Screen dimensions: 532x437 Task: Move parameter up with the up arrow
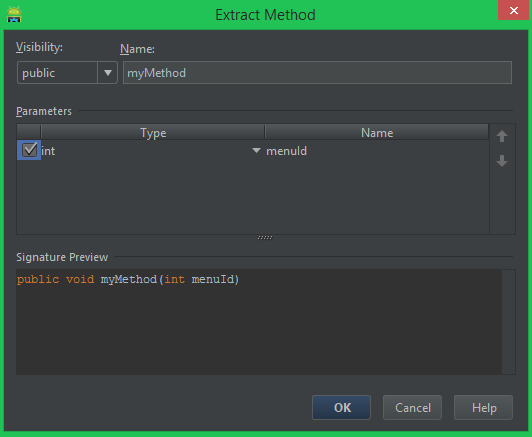click(x=502, y=136)
